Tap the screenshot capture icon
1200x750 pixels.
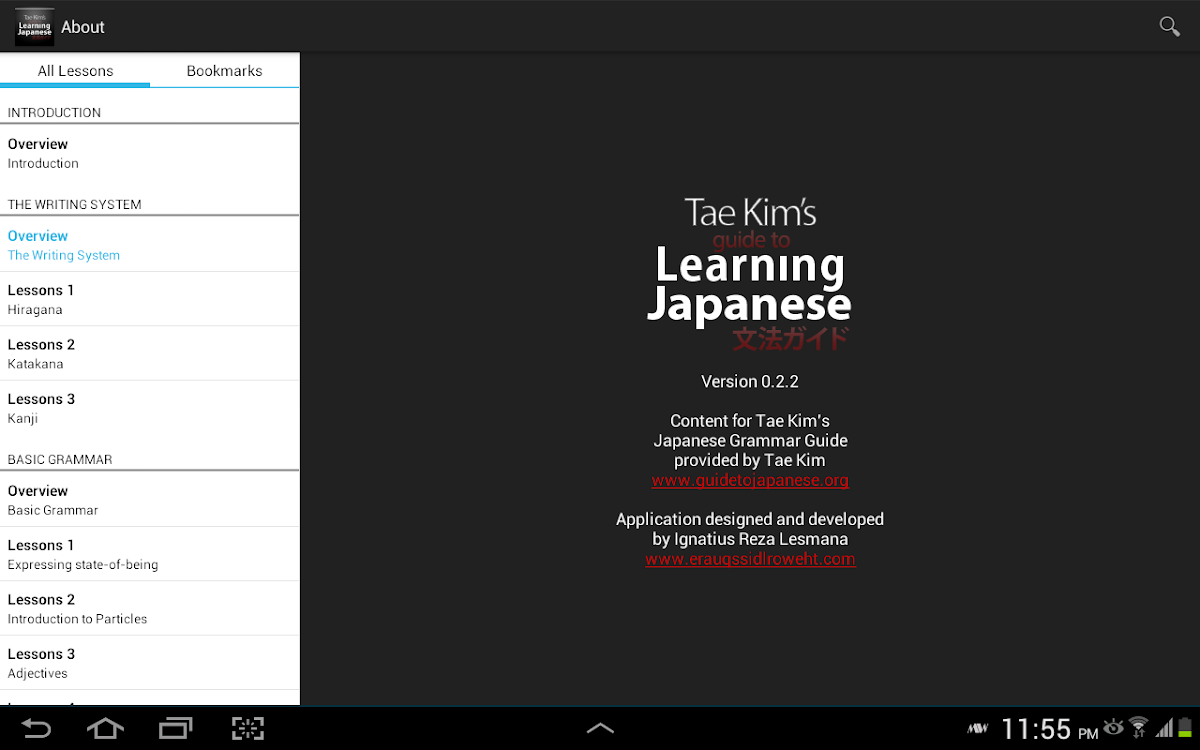[x=248, y=728]
